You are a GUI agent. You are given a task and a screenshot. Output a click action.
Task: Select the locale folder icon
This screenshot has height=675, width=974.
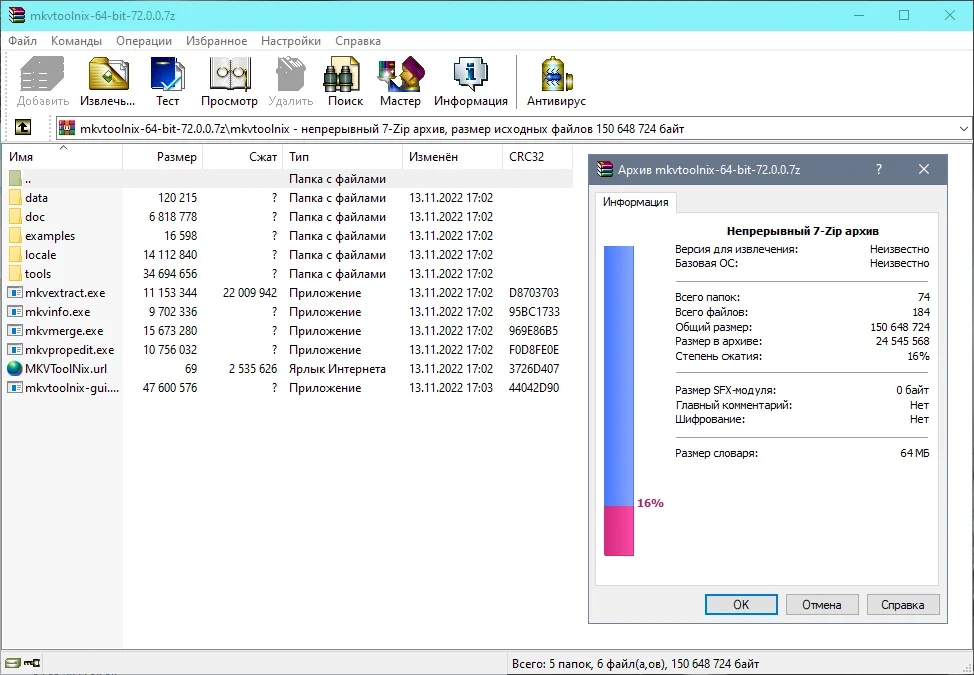[x=16, y=255]
